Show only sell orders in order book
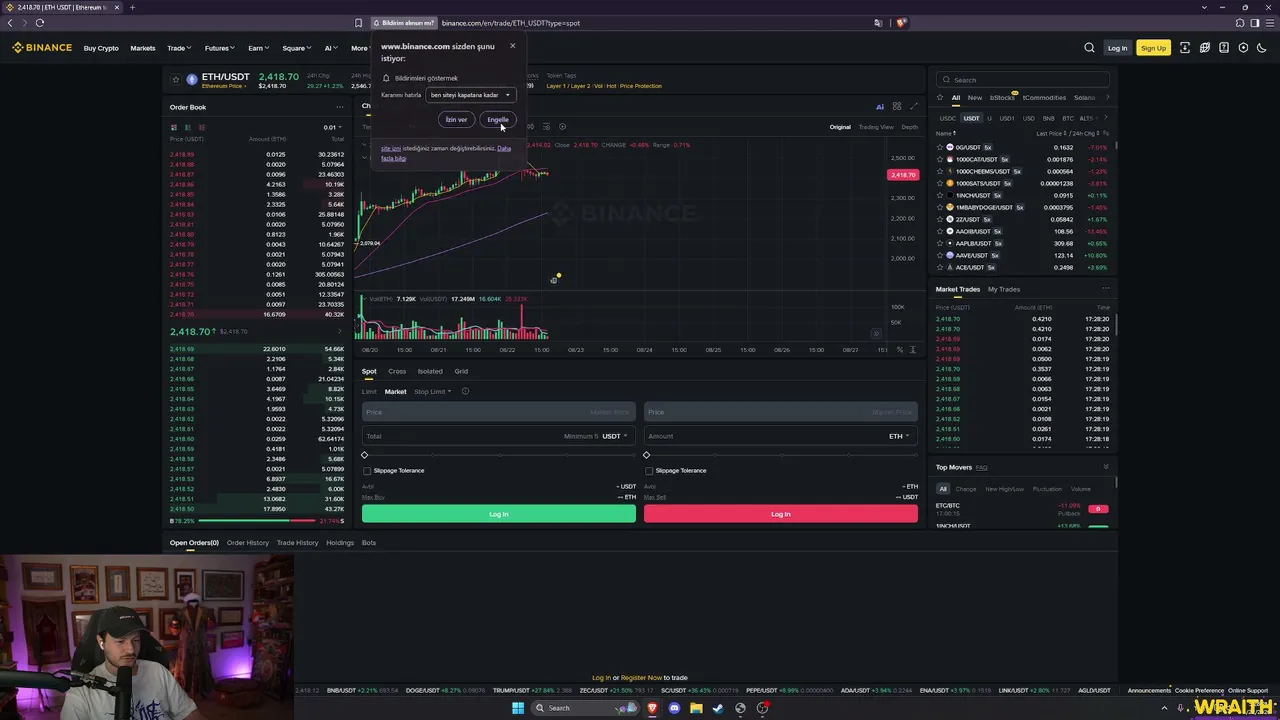The width and height of the screenshot is (1280, 720). coord(201,127)
